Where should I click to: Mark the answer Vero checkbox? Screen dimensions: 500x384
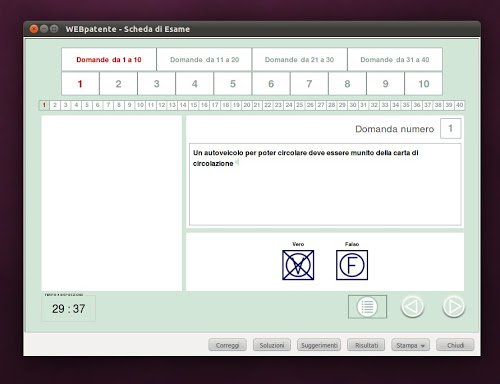(298, 265)
